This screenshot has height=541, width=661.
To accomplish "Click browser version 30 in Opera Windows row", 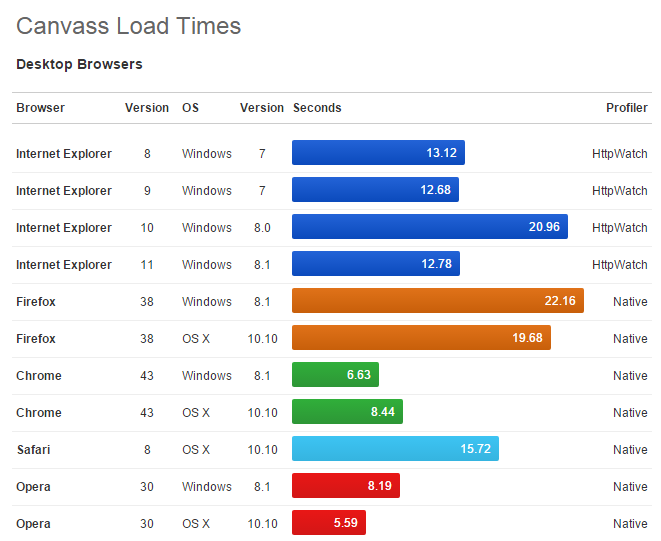I will pyautogui.click(x=147, y=487).
